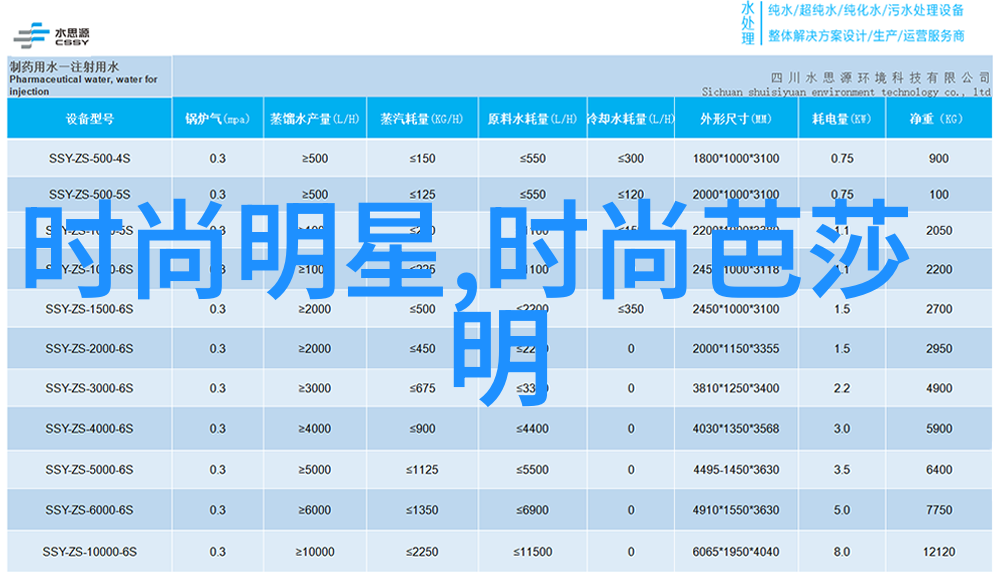Select the 净重(KG) column header
1000x581 pixels.
[x=937, y=119]
